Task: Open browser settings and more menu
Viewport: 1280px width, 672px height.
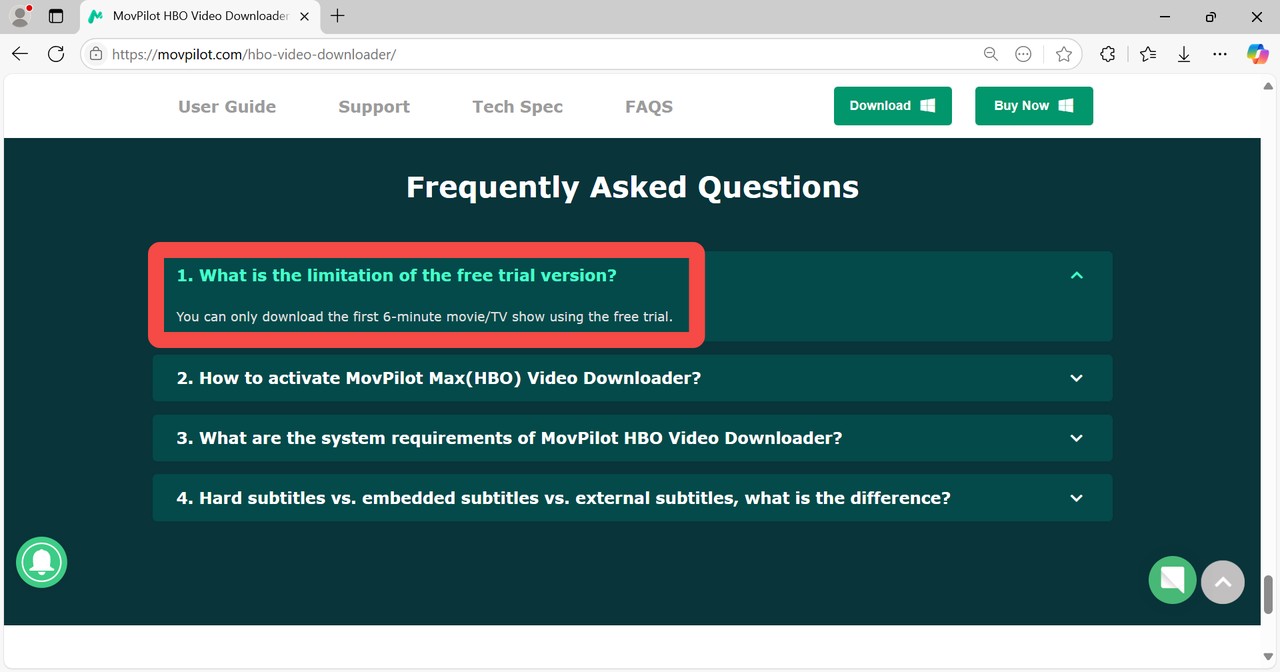Action: click(x=1220, y=54)
